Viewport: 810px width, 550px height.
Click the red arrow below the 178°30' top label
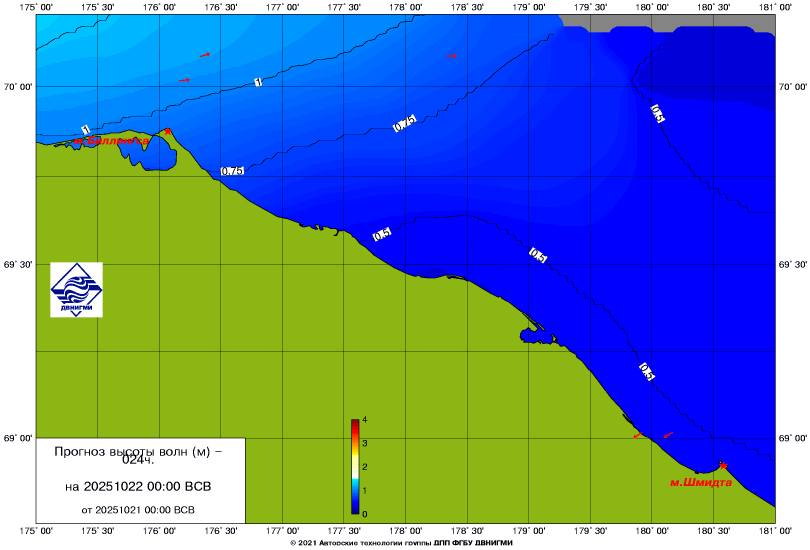(451, 56)
